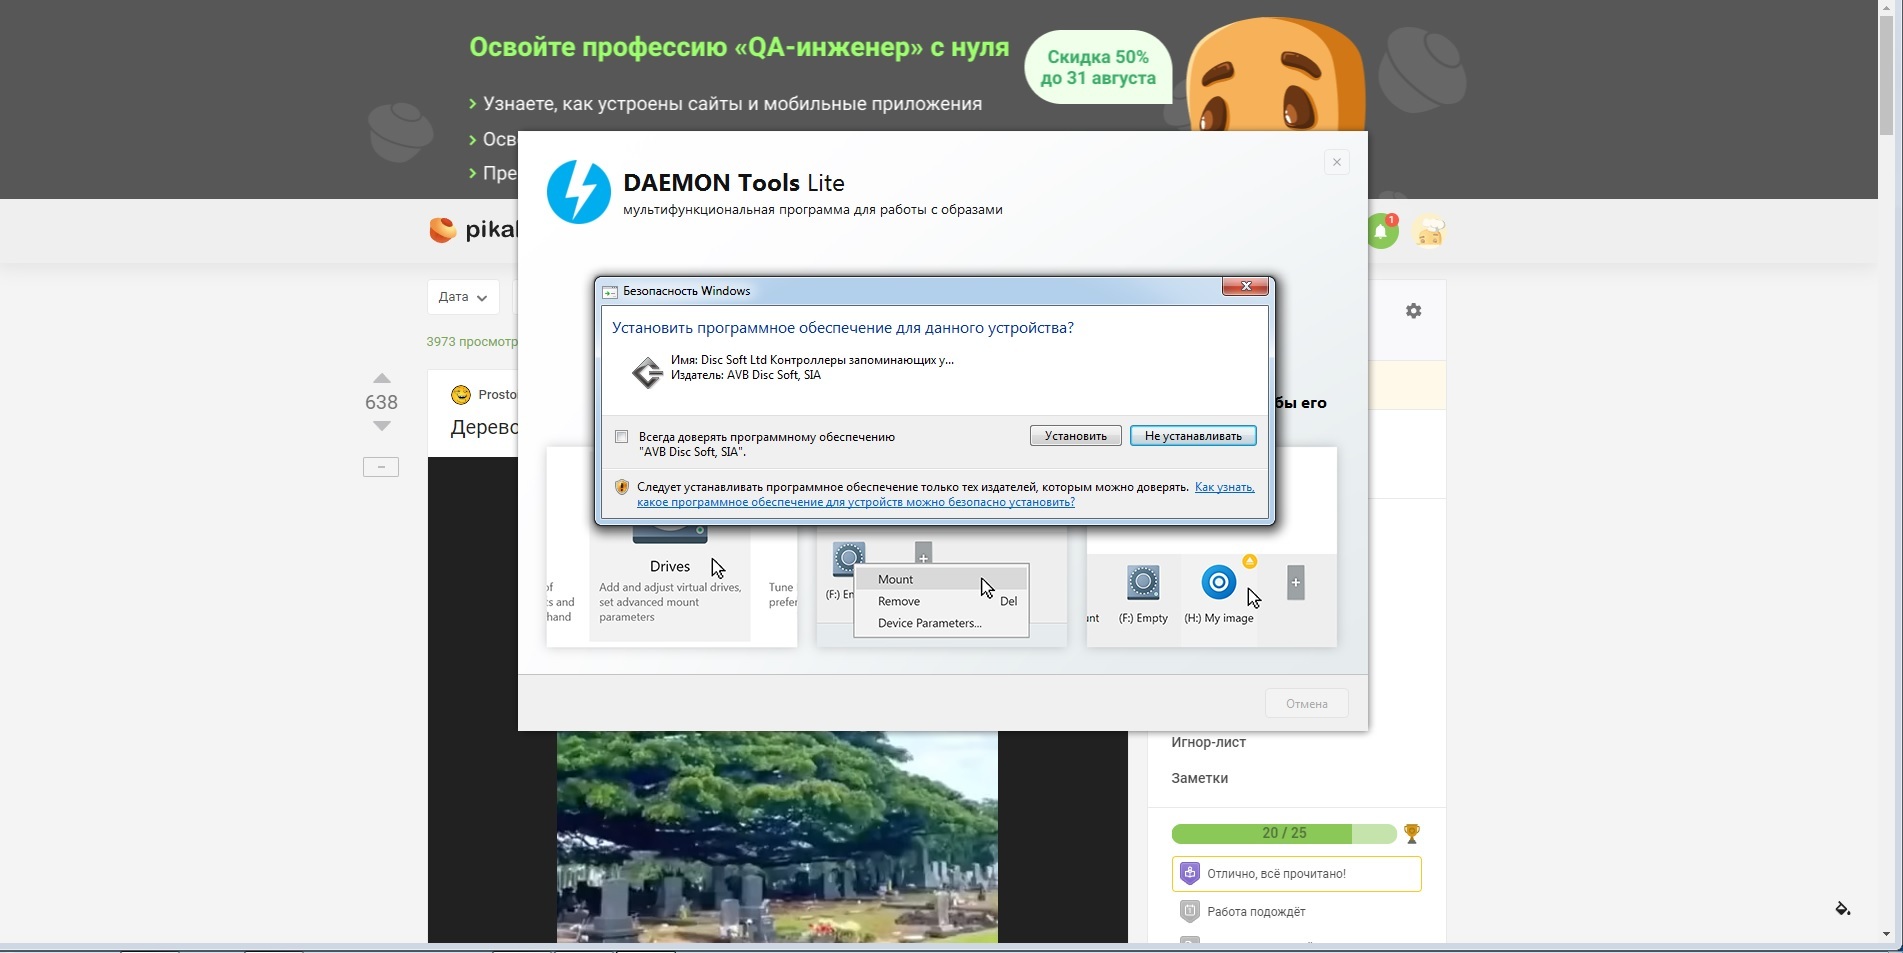Screen dimensions: 1903x953
Task: Click the Отлично, всё прочитано achievement
Action: [x=1296, y=873]
